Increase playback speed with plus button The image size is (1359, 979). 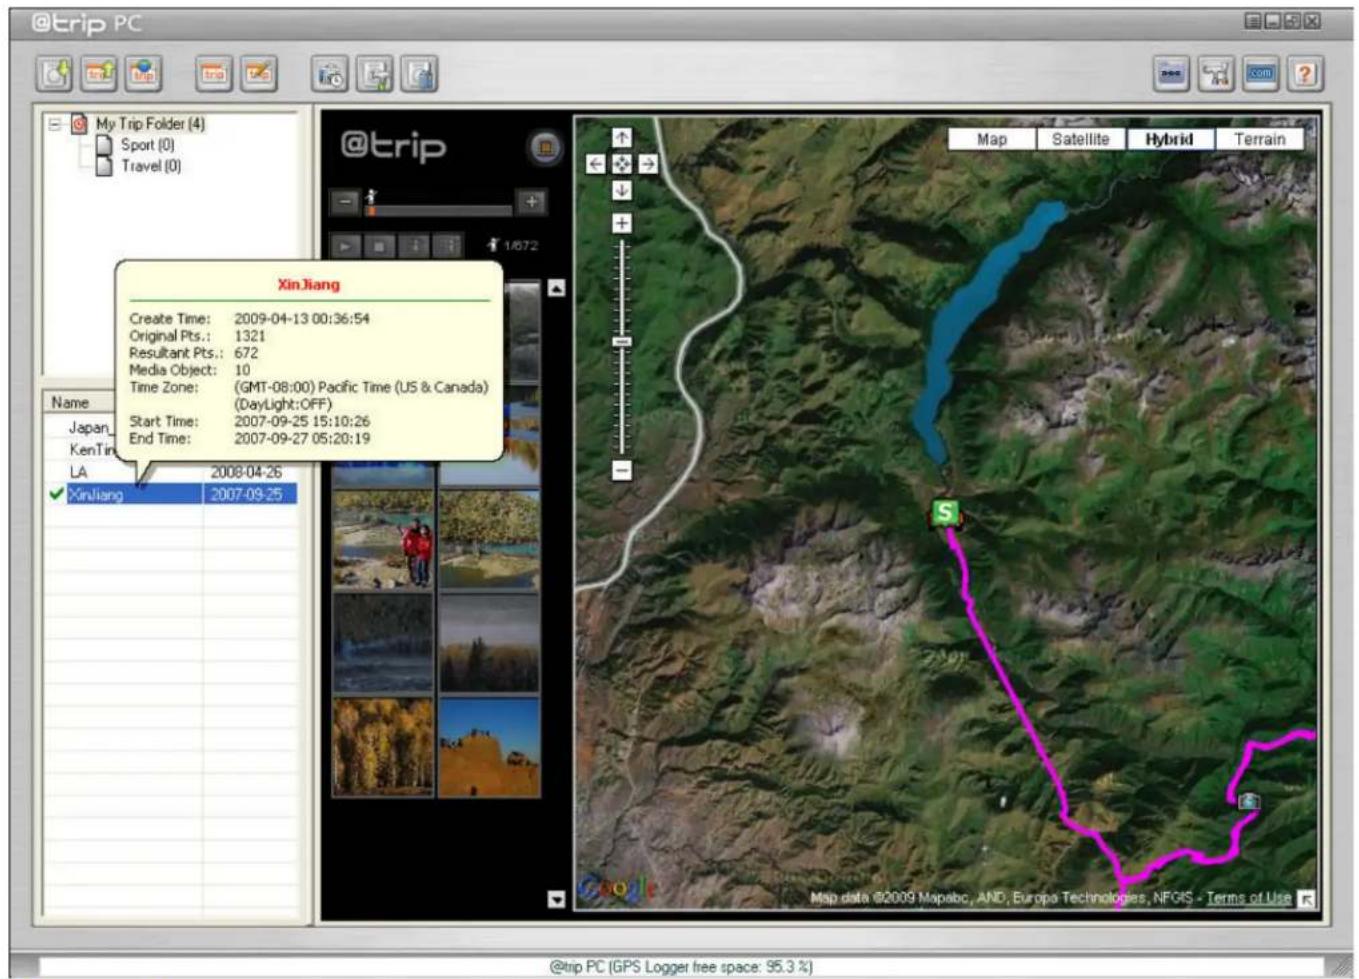click(x=531, y=202)
